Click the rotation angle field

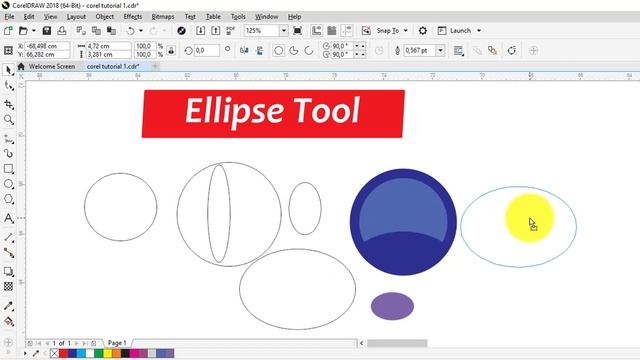tap(207, 50)
